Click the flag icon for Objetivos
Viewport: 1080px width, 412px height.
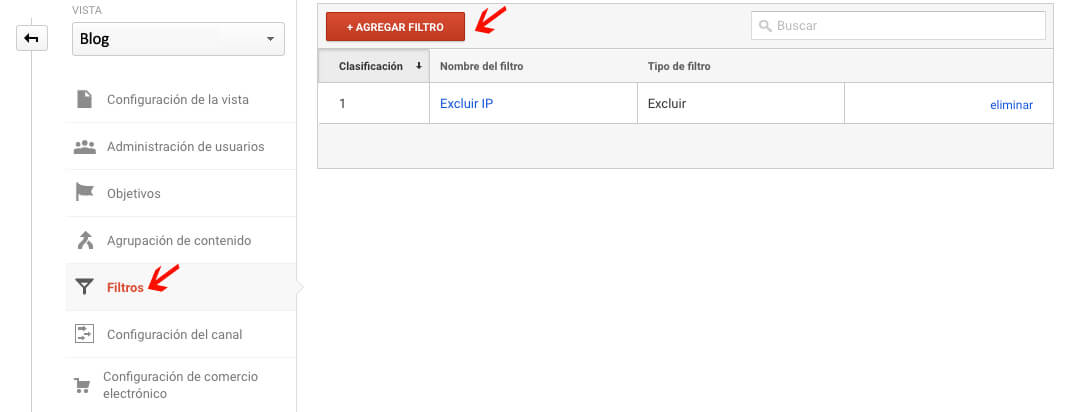pyautogui.click(x=84, y=193)
